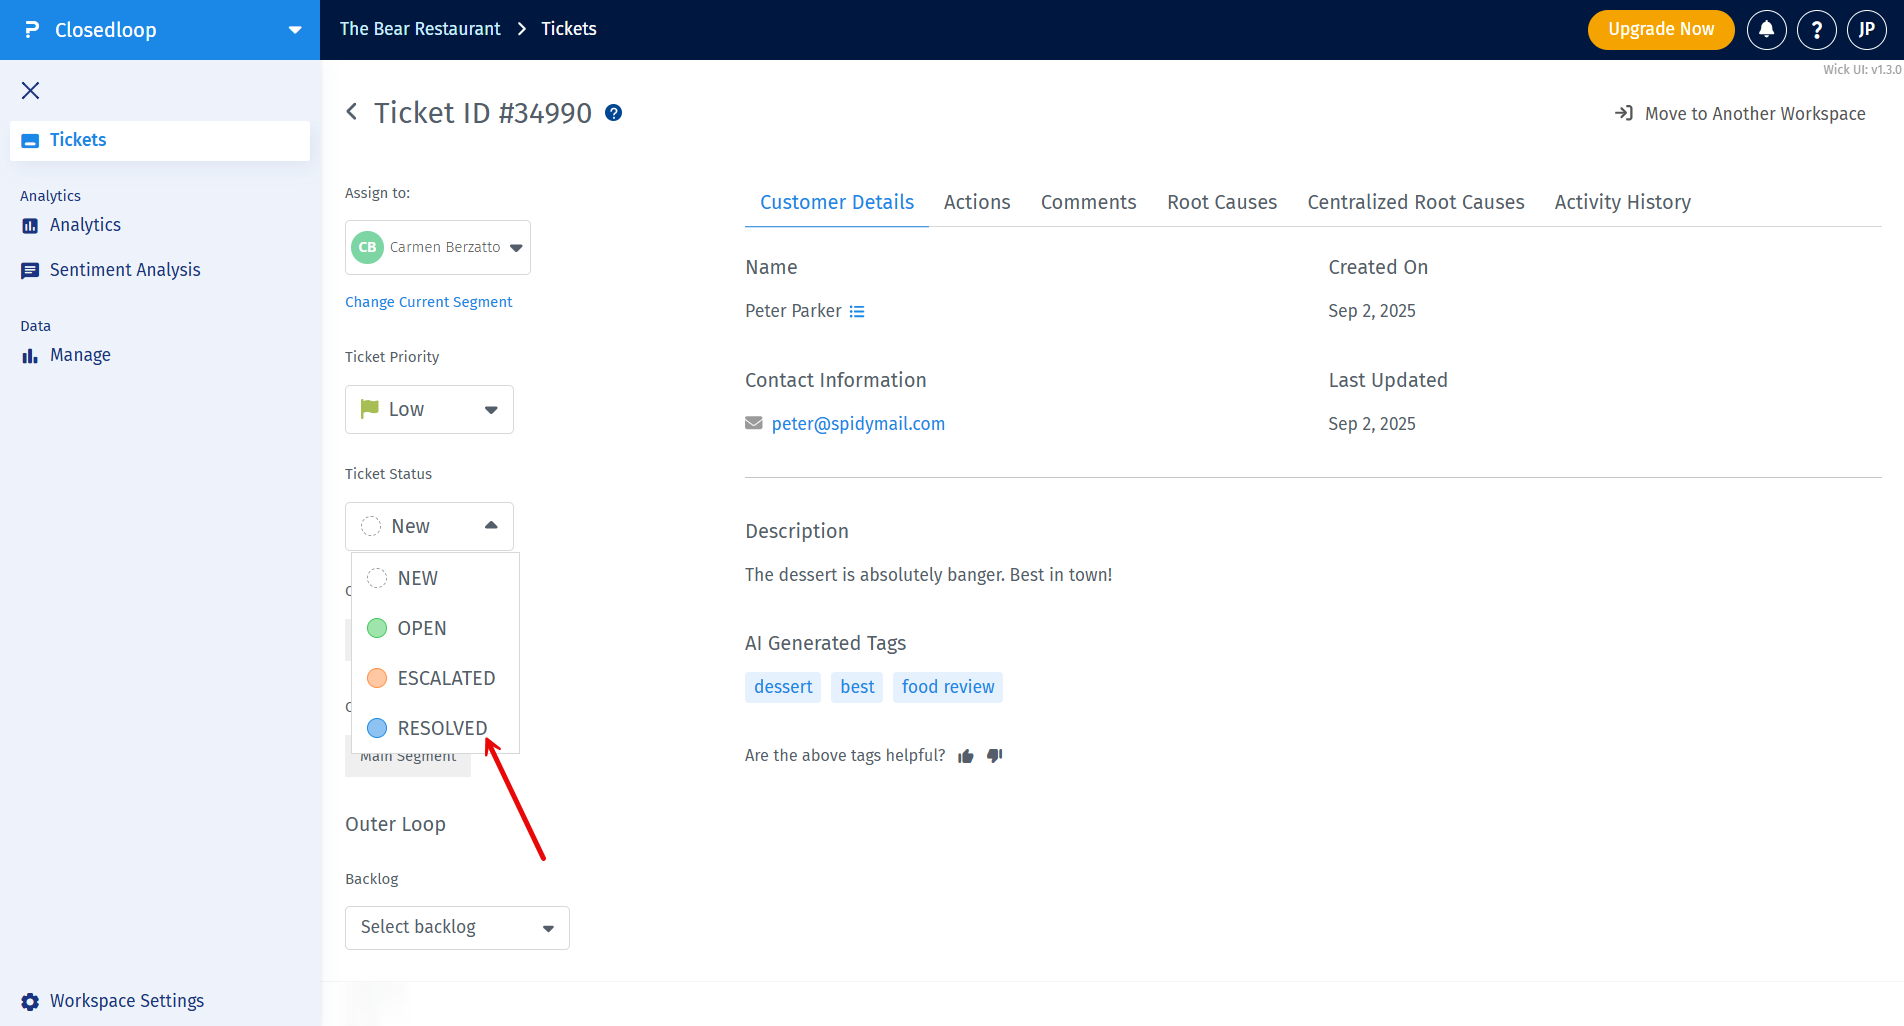This screenshot has height=1026, width=1904.
Task: Close the sidebar with the X icon
Action: pyautogui.click(x=31, y=91)
